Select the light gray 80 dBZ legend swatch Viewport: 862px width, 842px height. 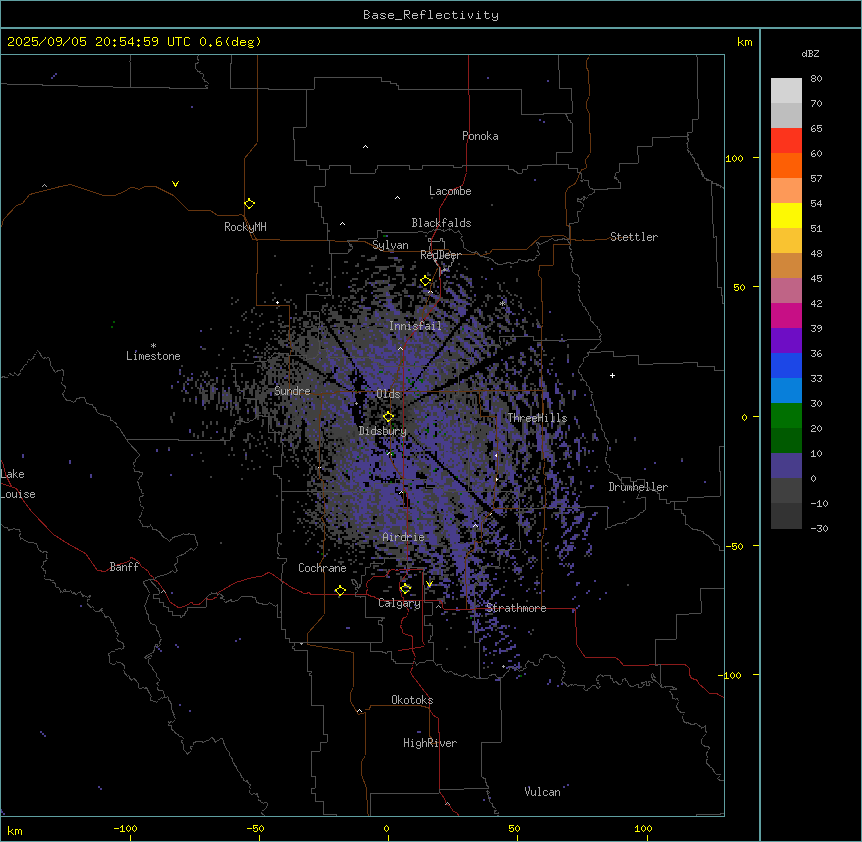pyautogui.click(x=786, y=91)
